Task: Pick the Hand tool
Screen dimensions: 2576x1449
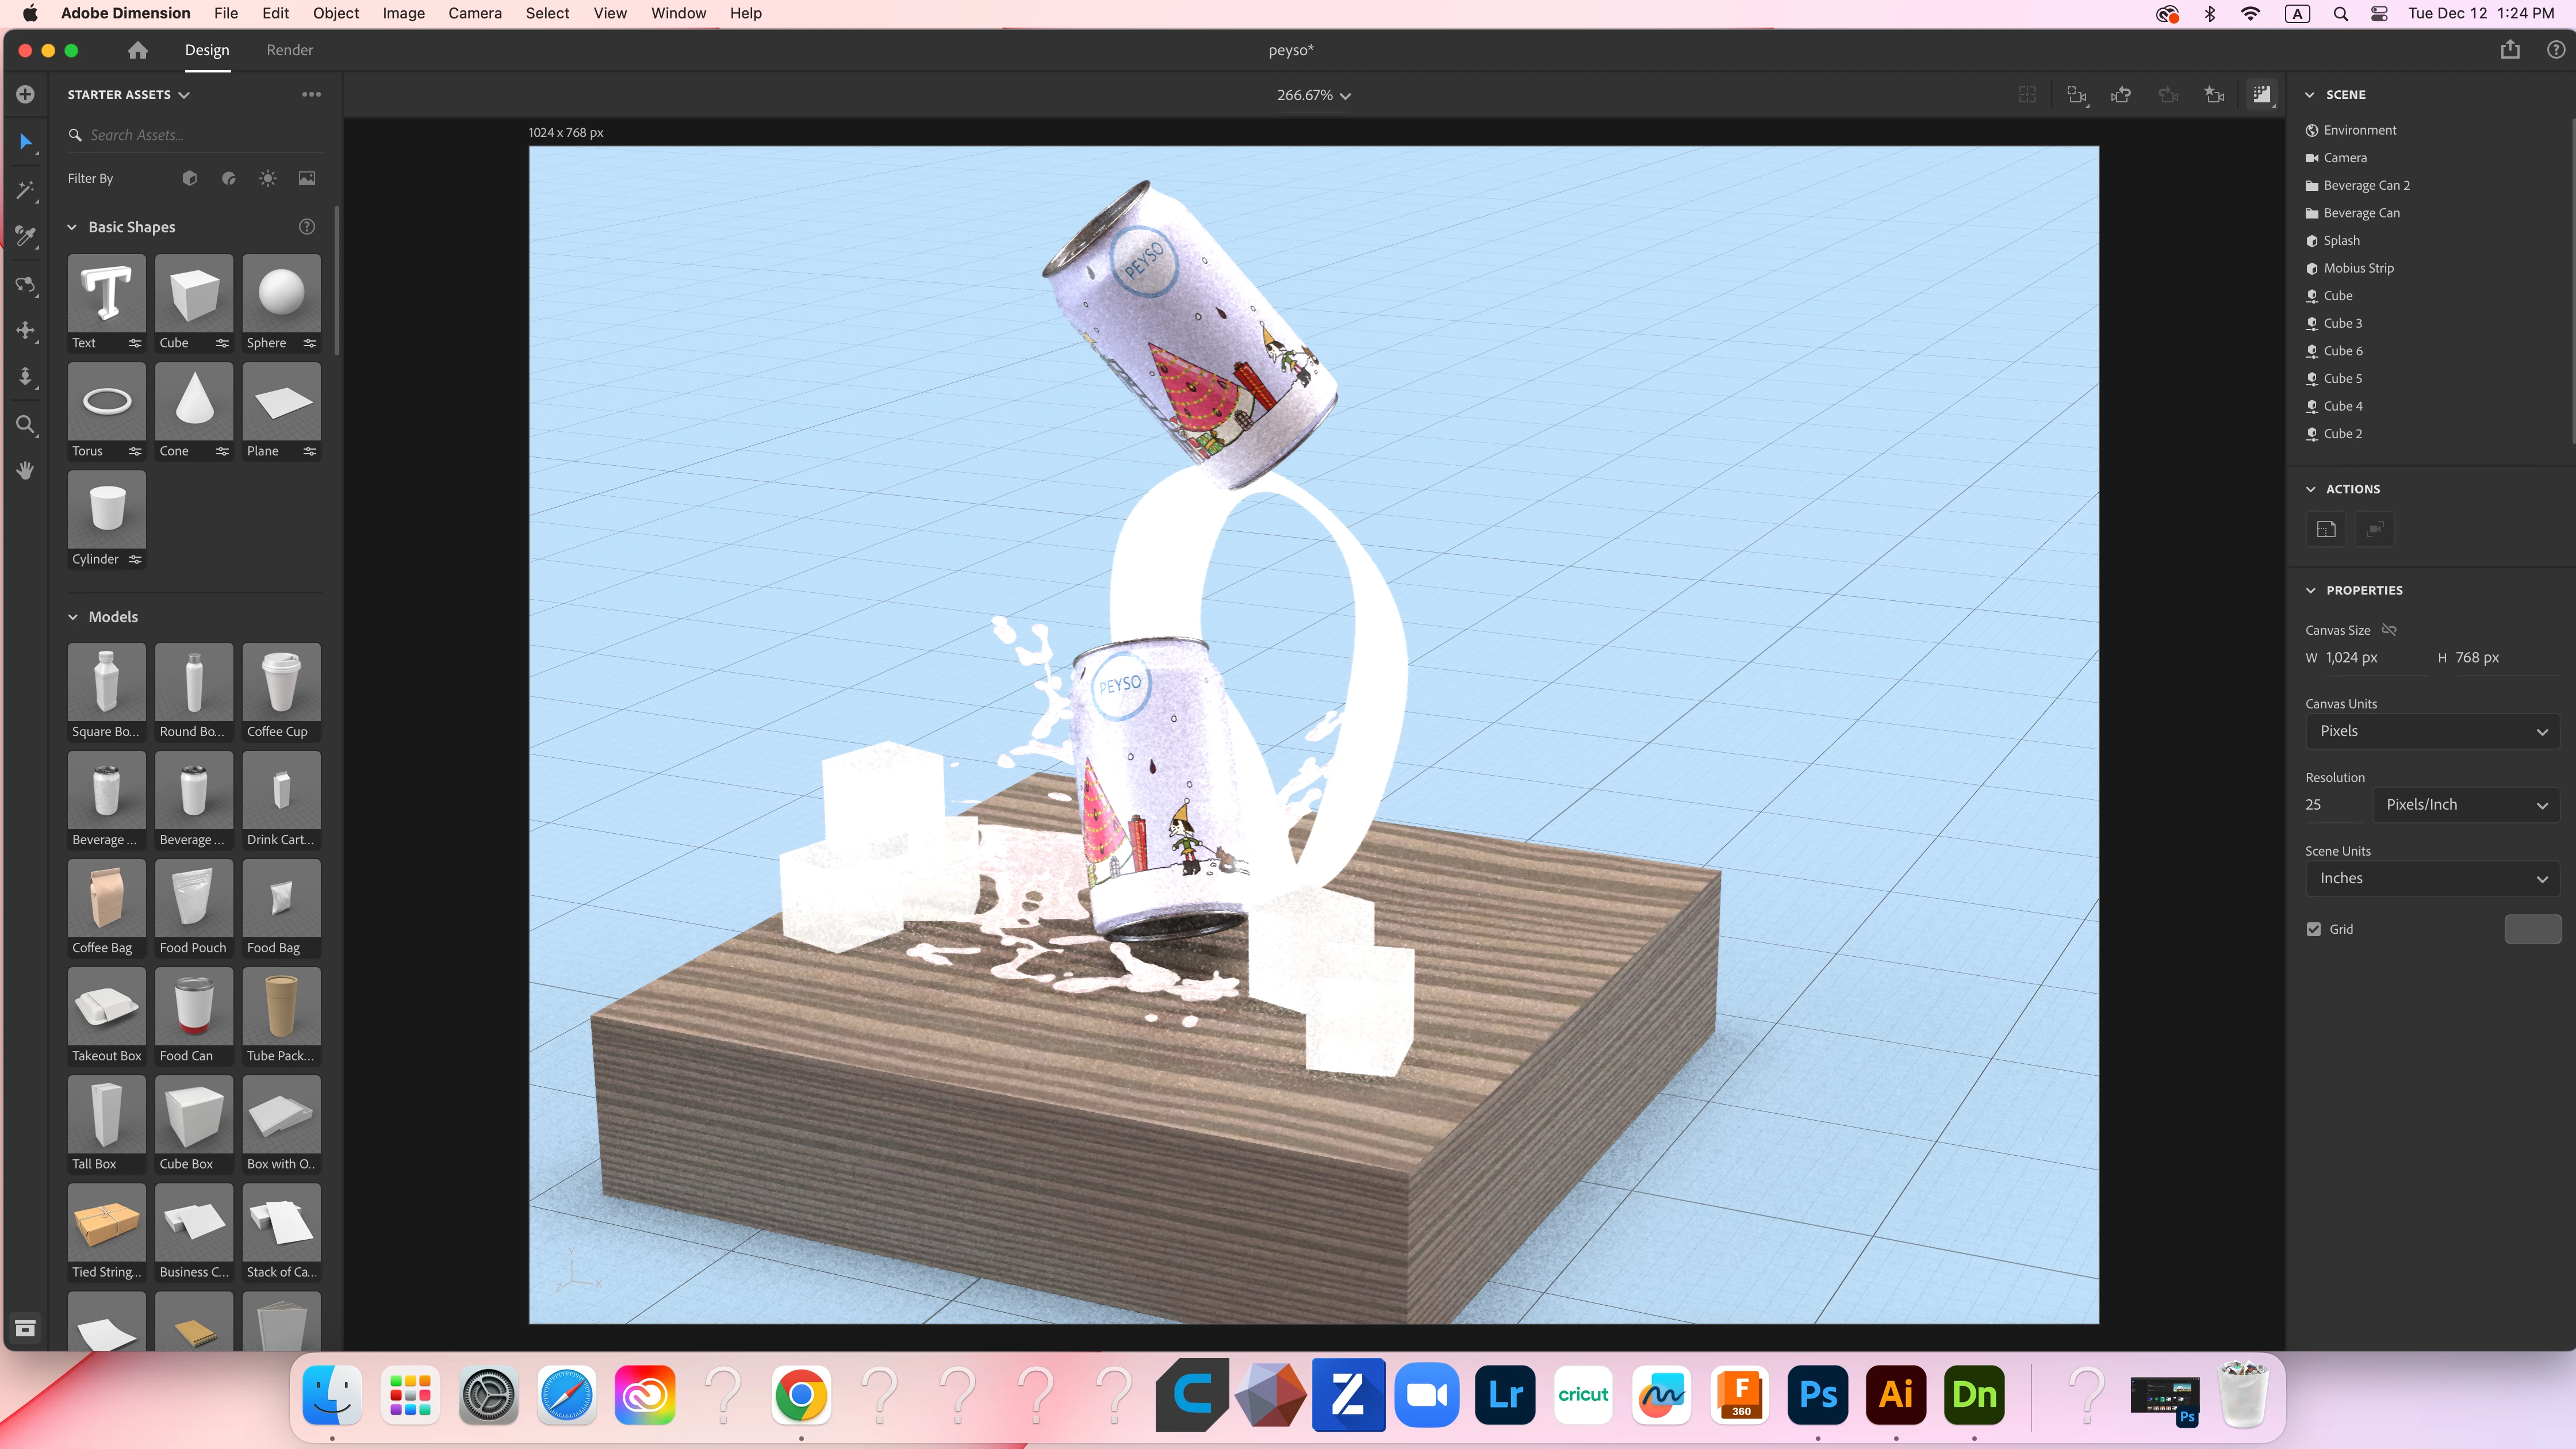Action: tap(26, 471)
